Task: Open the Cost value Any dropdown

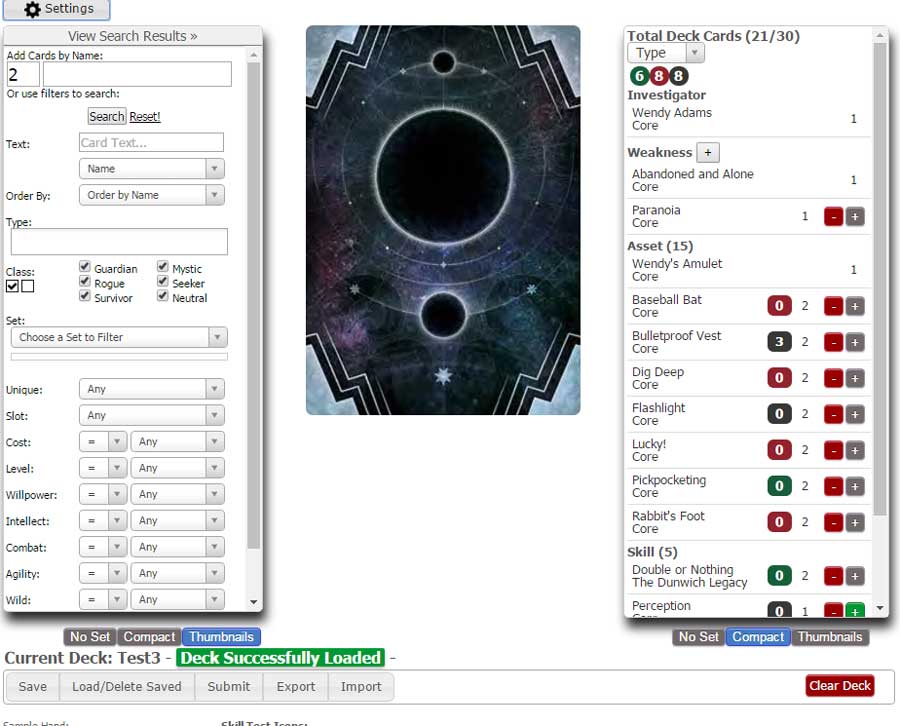Action: [x=177, y=442]
